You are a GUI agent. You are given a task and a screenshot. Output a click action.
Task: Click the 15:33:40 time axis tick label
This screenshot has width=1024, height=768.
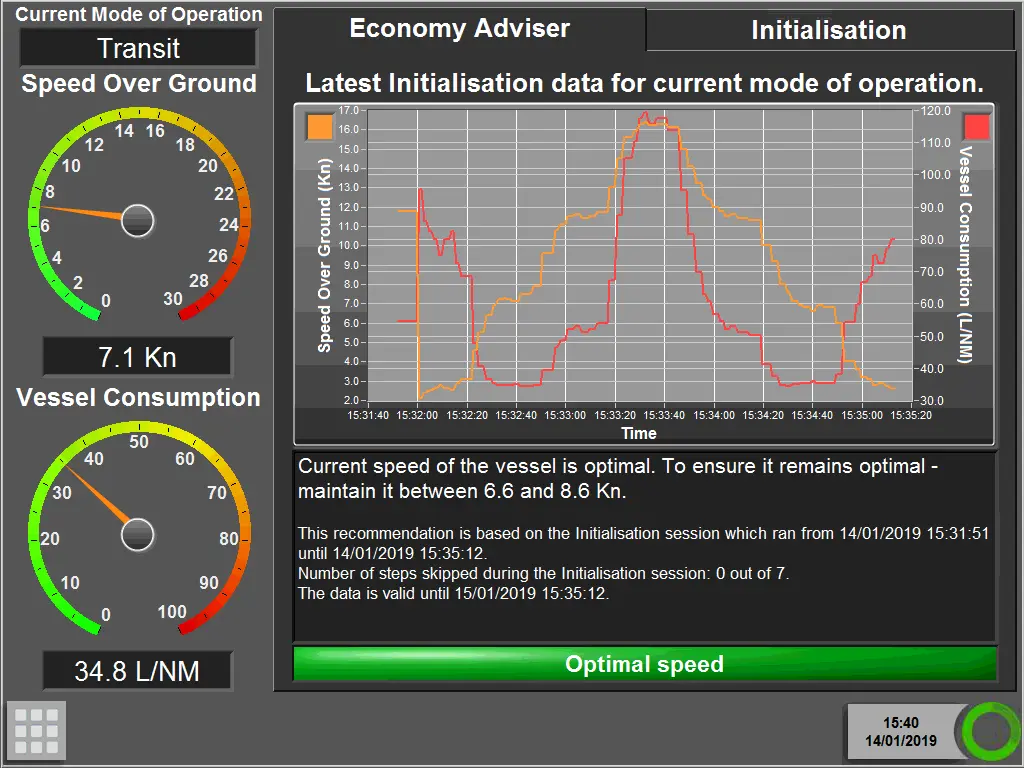click(x=664, y=415)
